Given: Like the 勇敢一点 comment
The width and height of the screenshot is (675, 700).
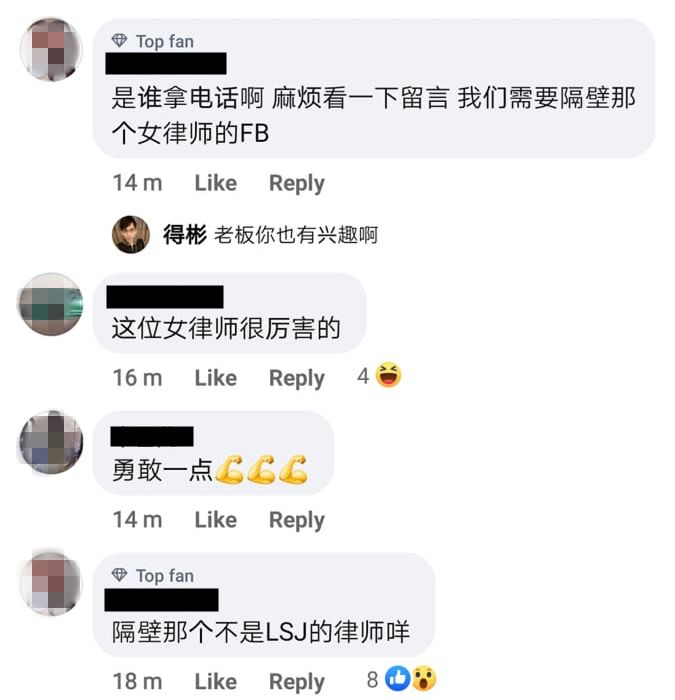Looking at the screenshot, I should (216, 520).
